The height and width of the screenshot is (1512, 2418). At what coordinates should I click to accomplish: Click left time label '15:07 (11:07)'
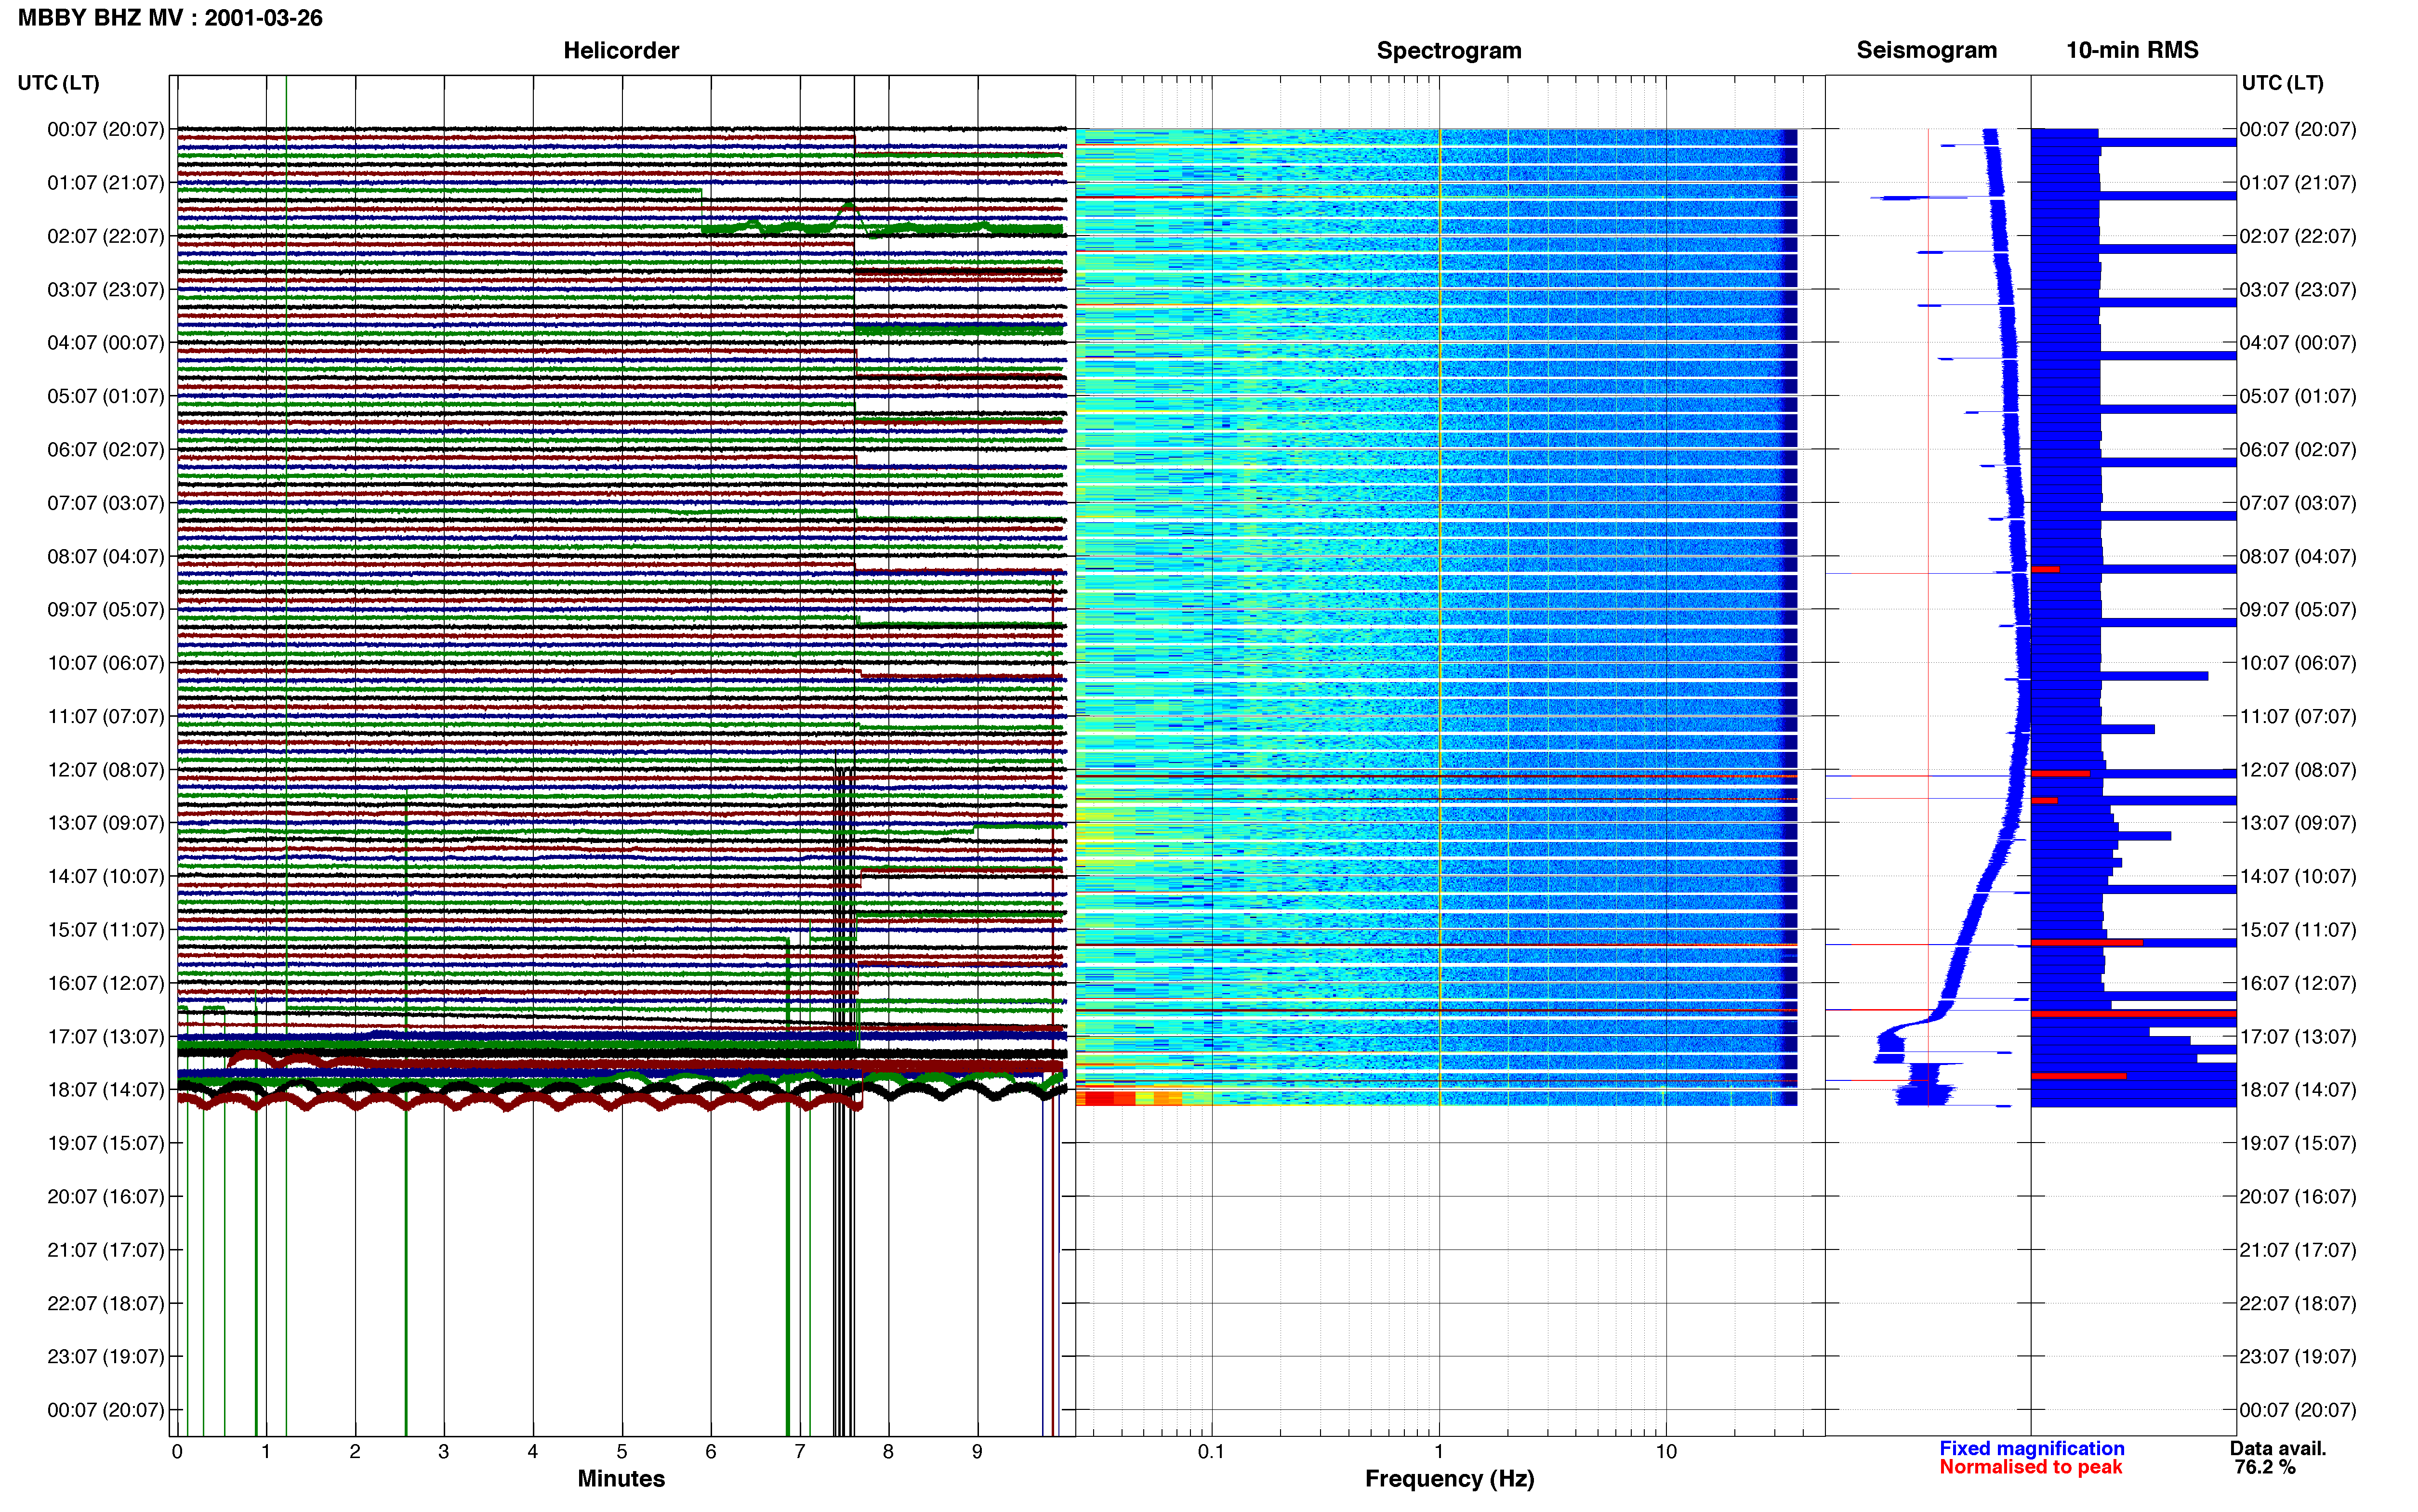coord(105,930)
